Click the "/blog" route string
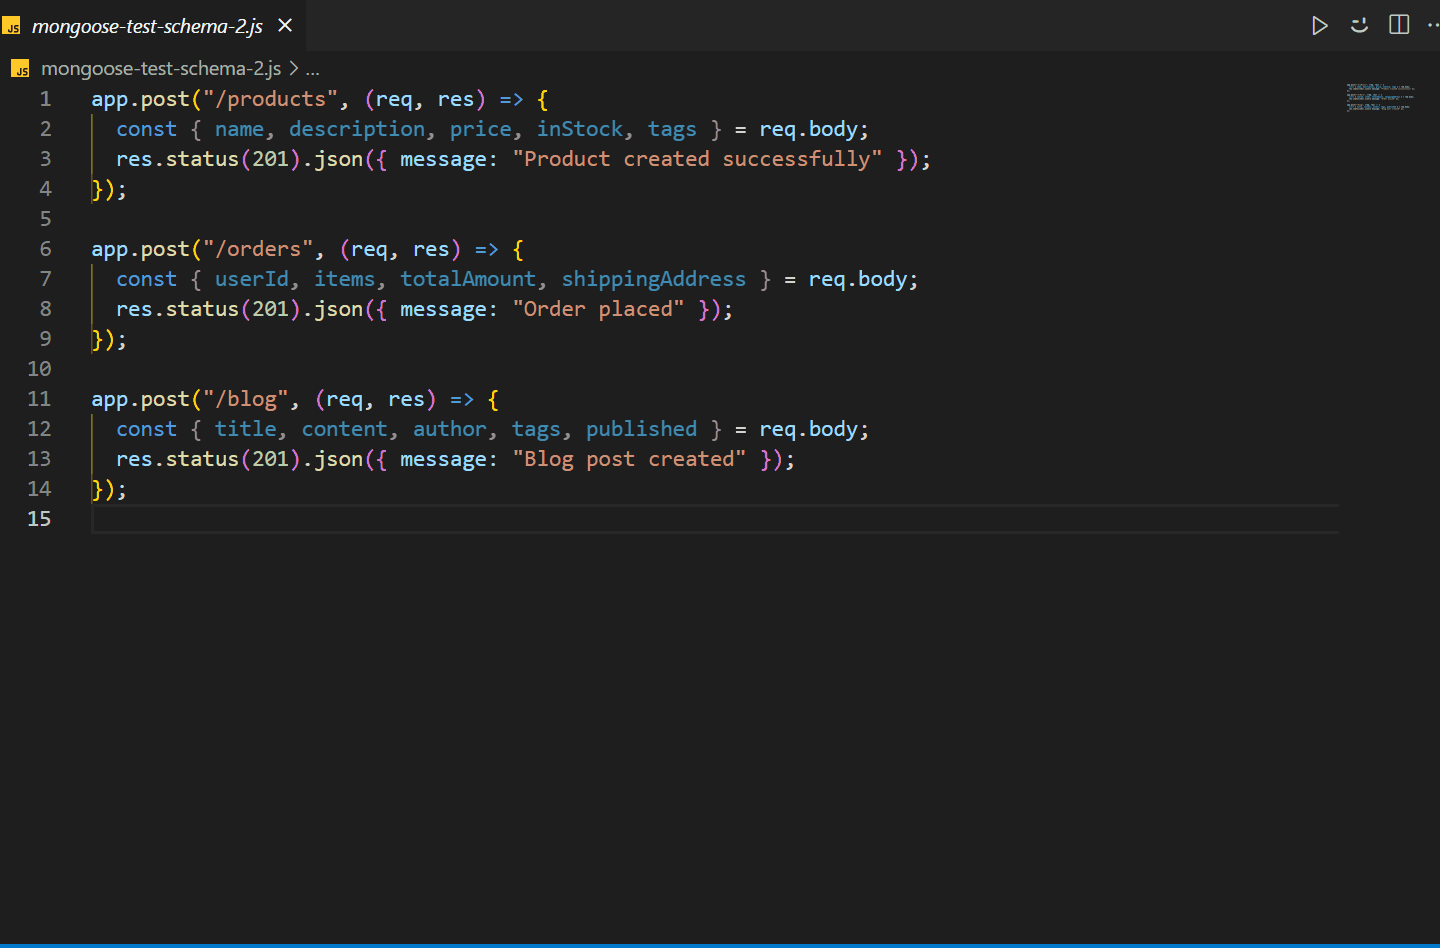 point(246,399)
